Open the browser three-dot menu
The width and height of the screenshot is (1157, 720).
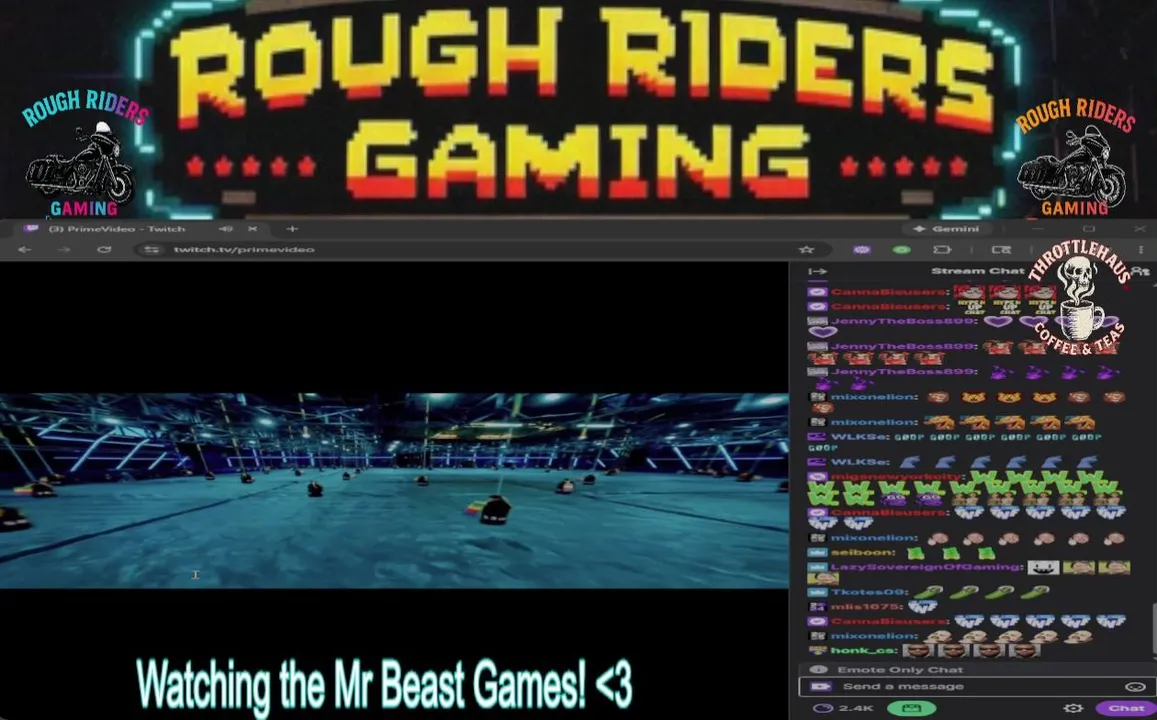coord(1141,249)
